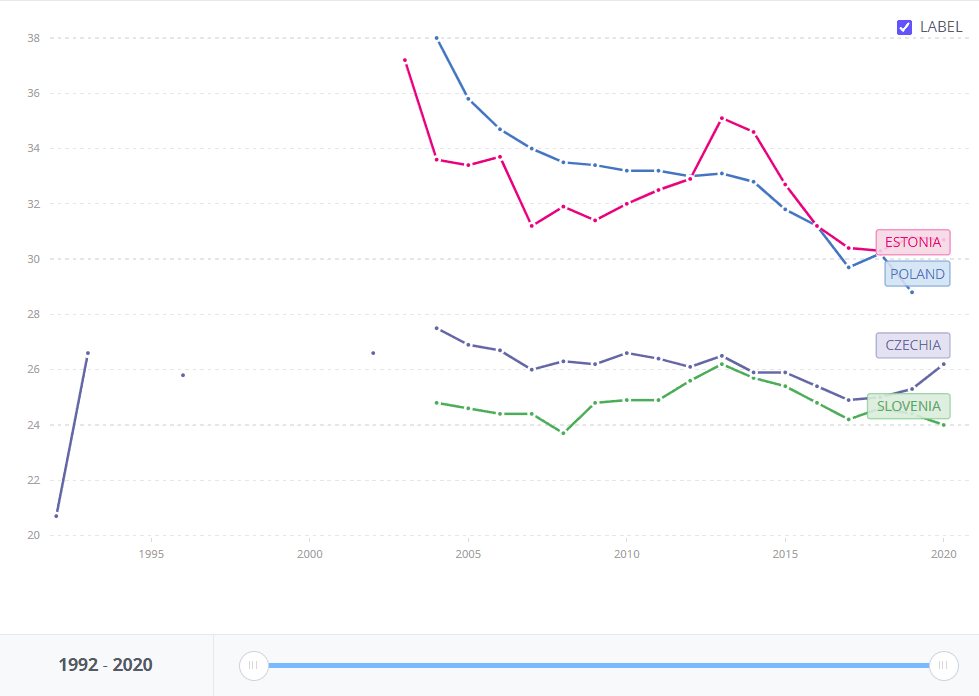Select the SLOVENIA line label
The width and height of the screenshot is (979, 696).
(x=908, y=406)
